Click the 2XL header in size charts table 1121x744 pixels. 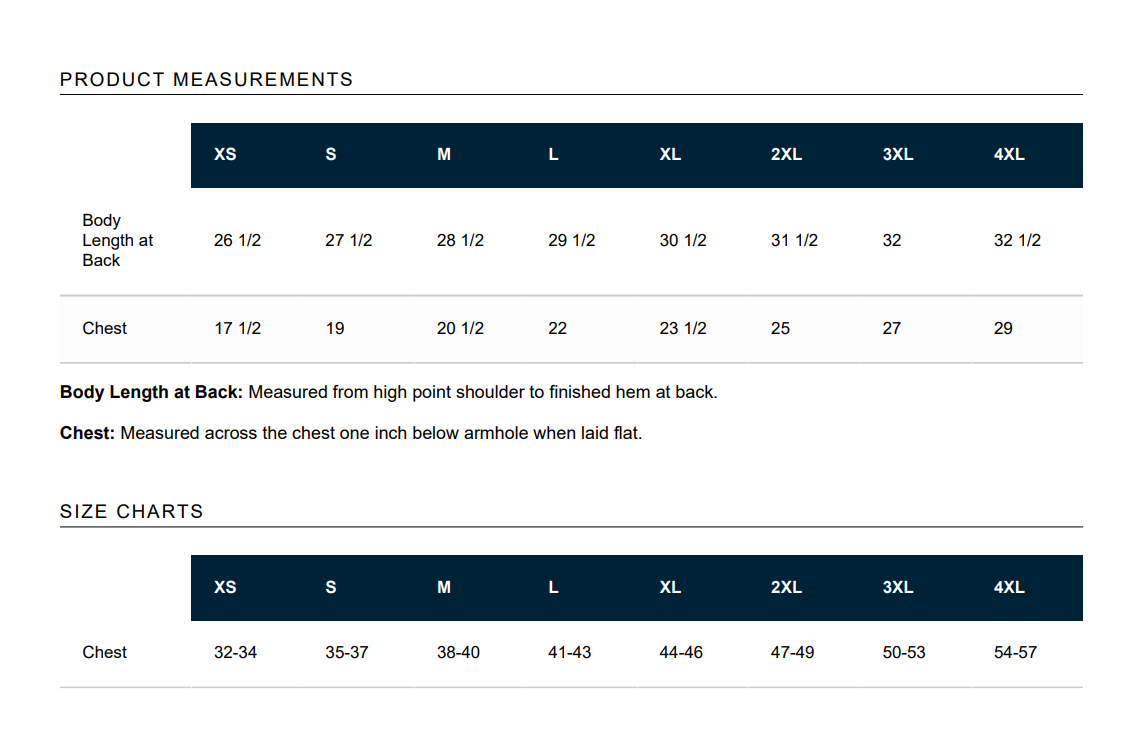(x=786, y=587)
